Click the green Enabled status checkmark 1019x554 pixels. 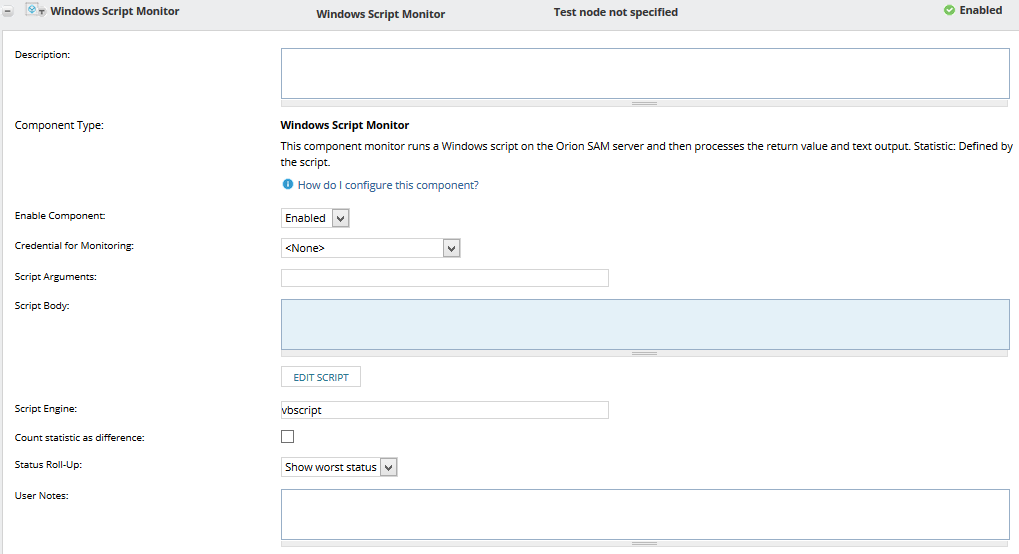949,11
